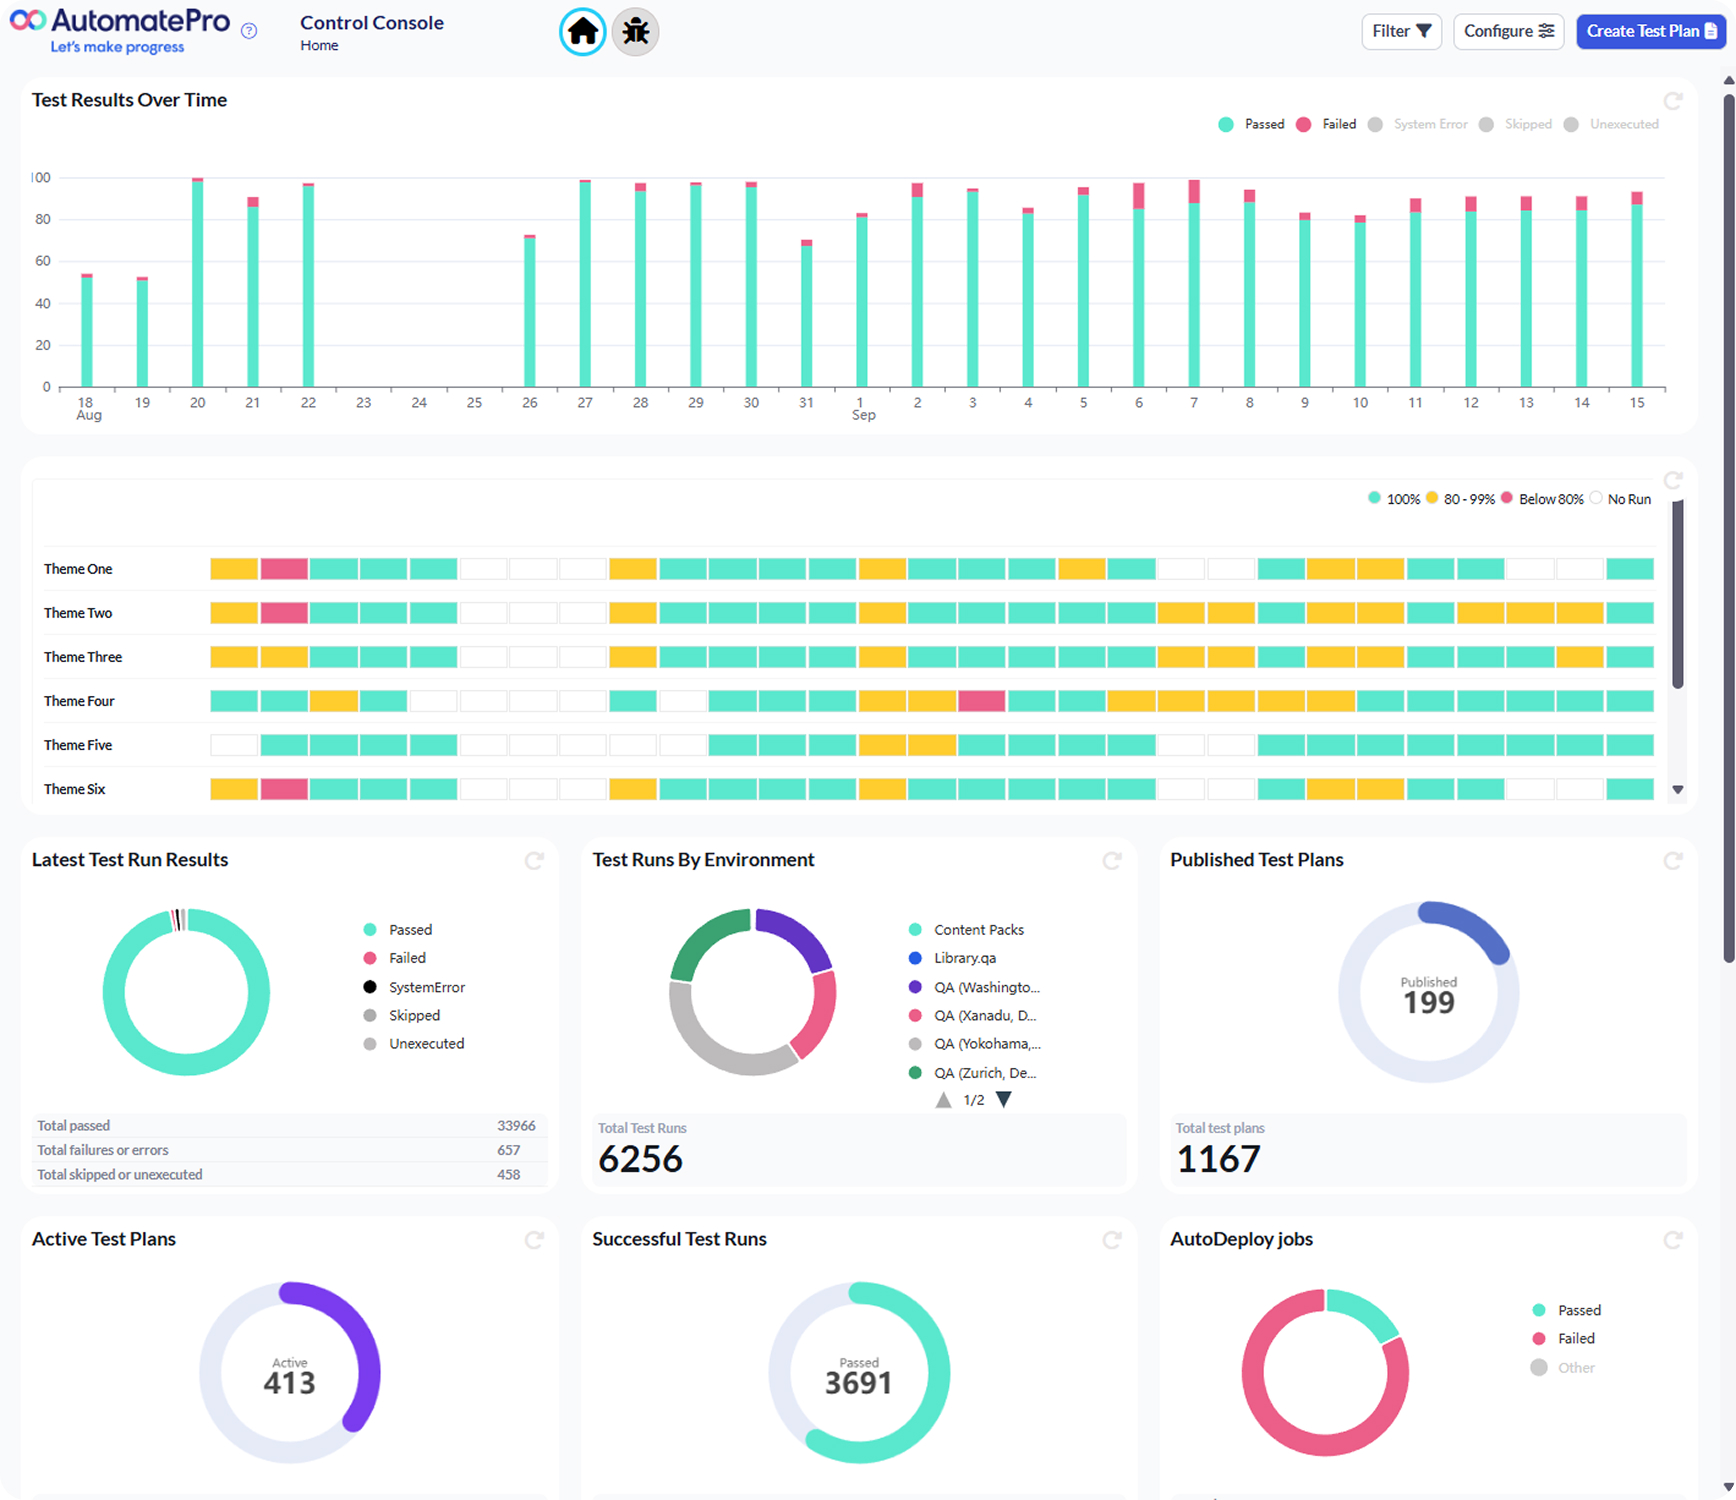Refresh the Active Test Plans panel

coord(534,1240)
